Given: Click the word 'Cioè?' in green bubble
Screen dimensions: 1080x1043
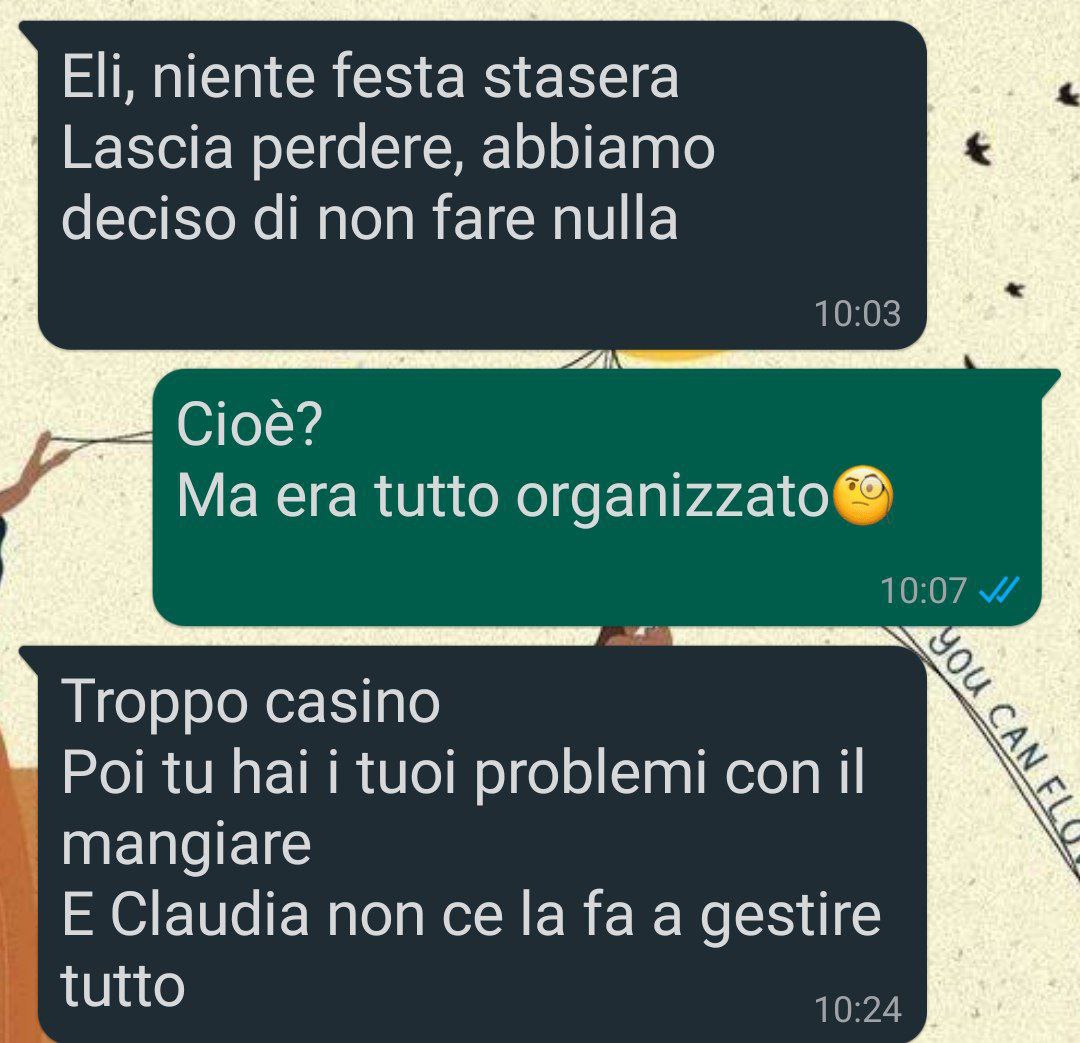Looking at the screenshot, I should (x=249, y=424).
